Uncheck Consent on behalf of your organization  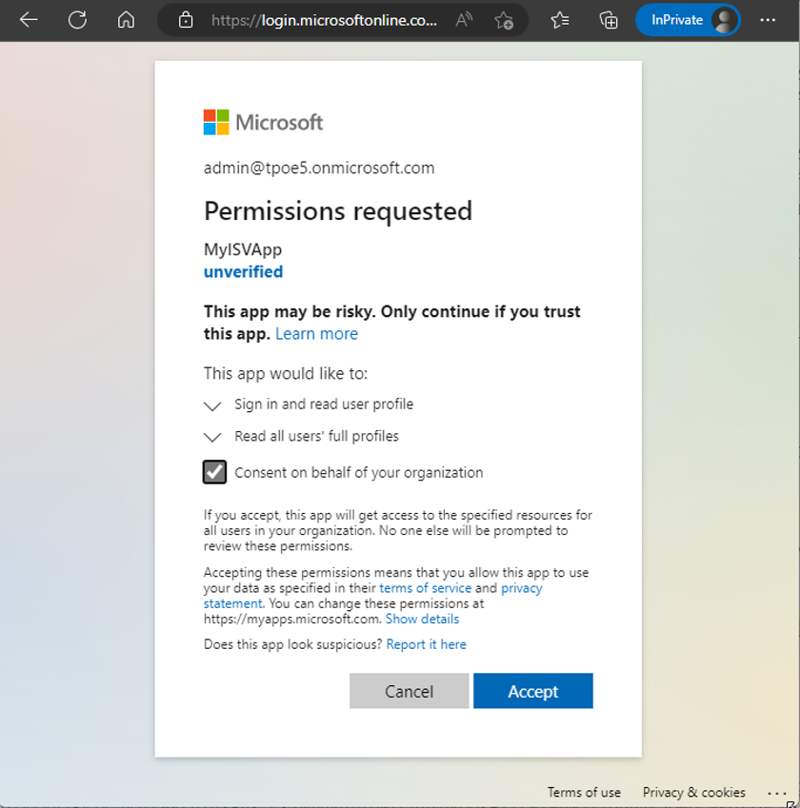[x=214, y=472]
